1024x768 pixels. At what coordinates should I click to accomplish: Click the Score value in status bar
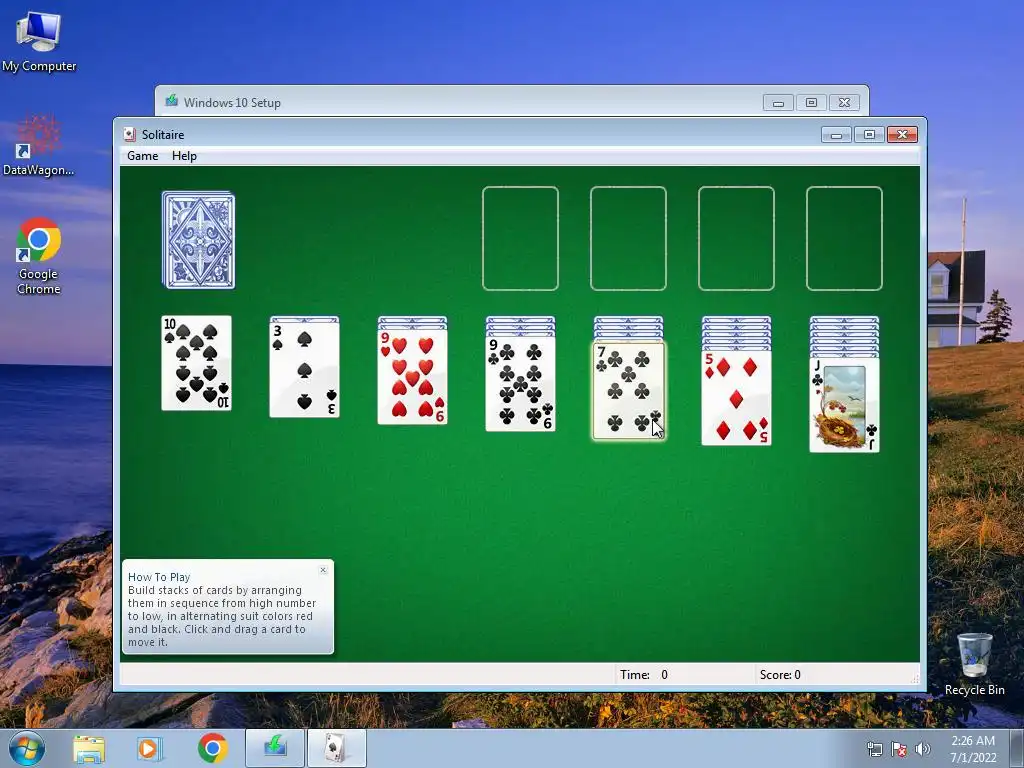780,675
